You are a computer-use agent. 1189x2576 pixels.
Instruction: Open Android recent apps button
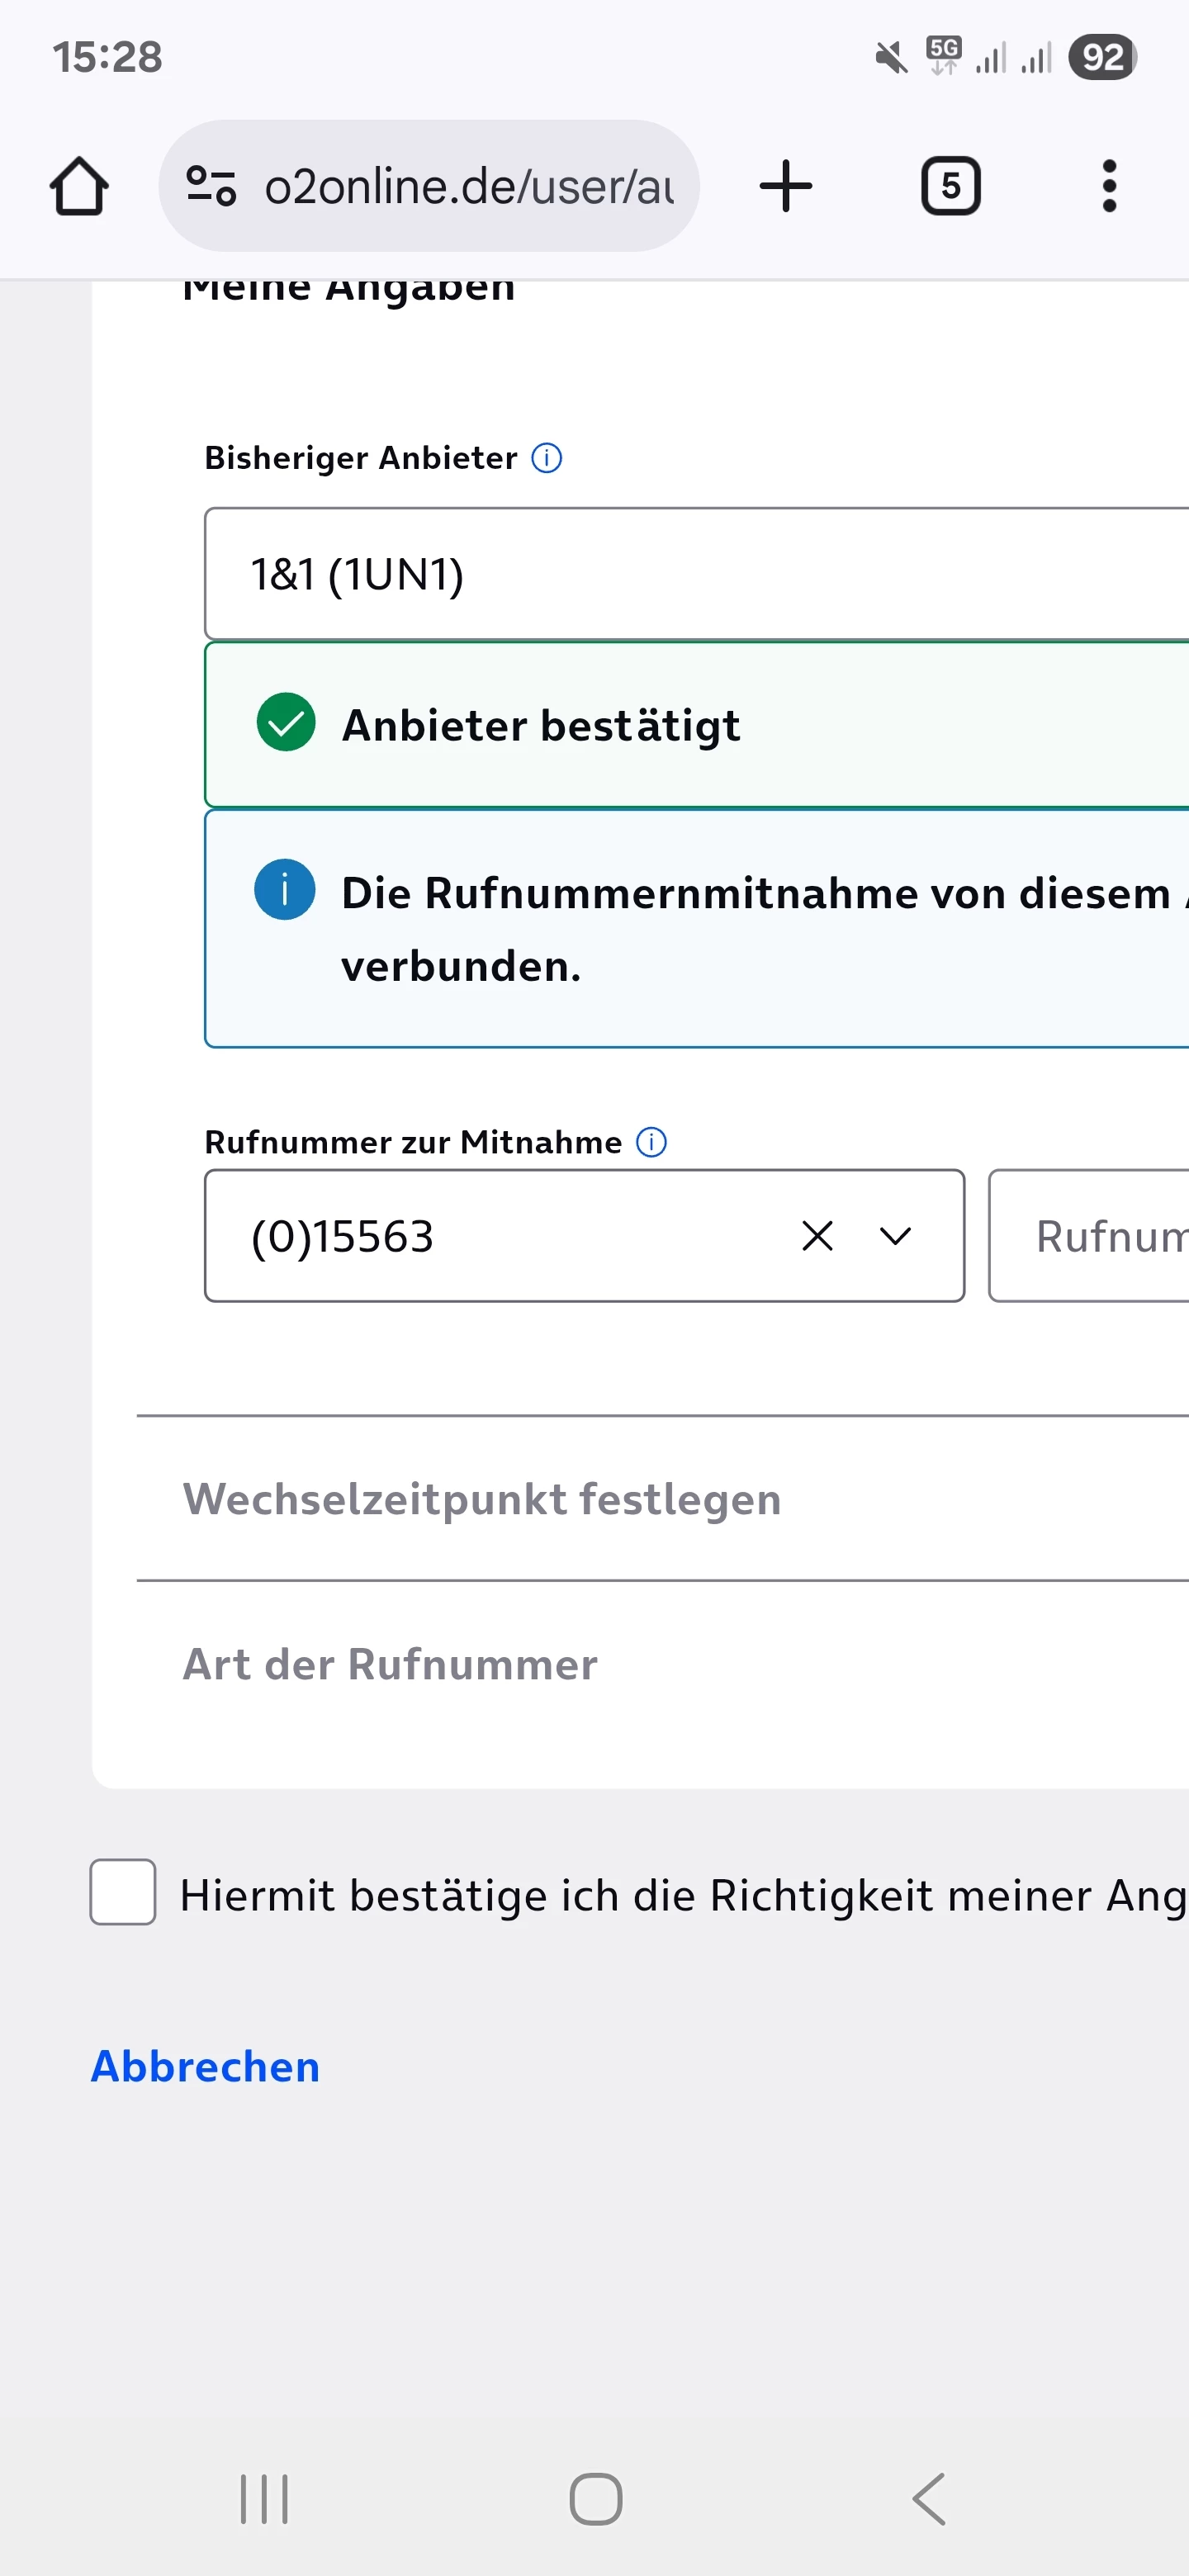(x=264, y=2499)
